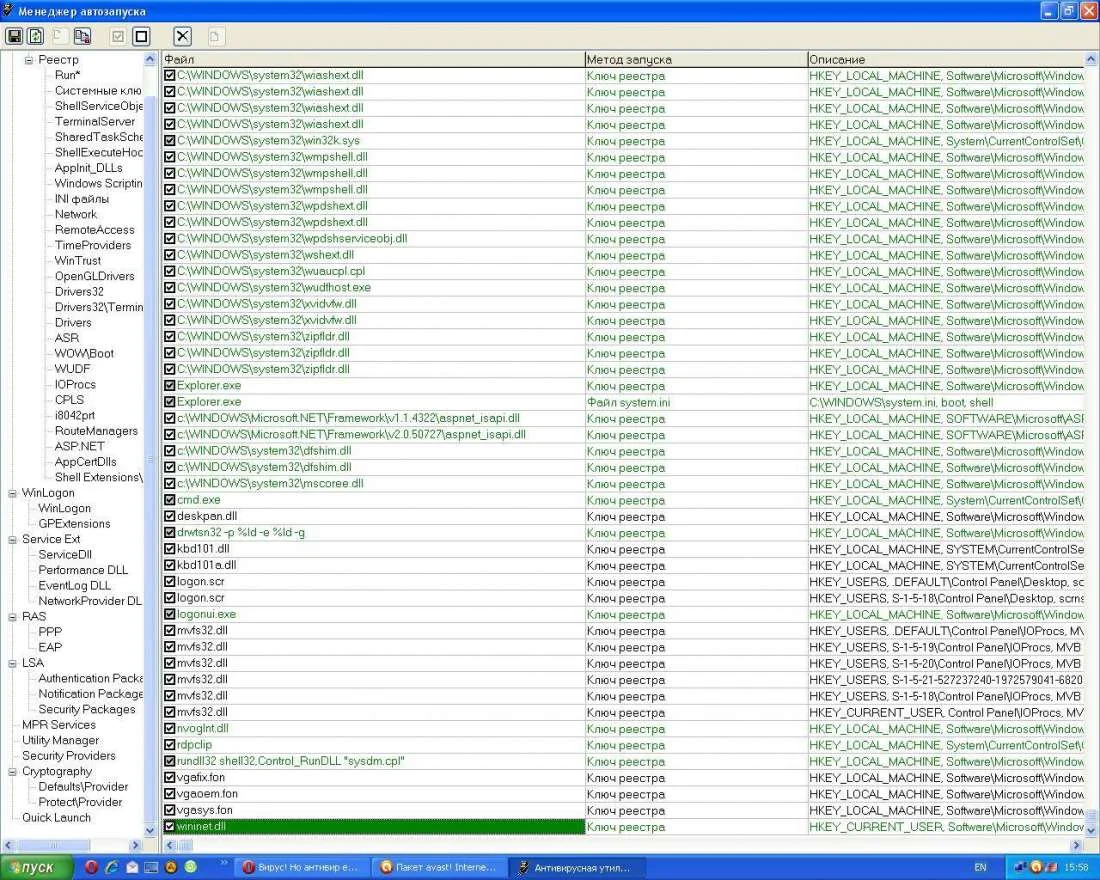Click the delete (X) toolbar icon
This screenshot has width=1100, height=880.
pos(182,36)
